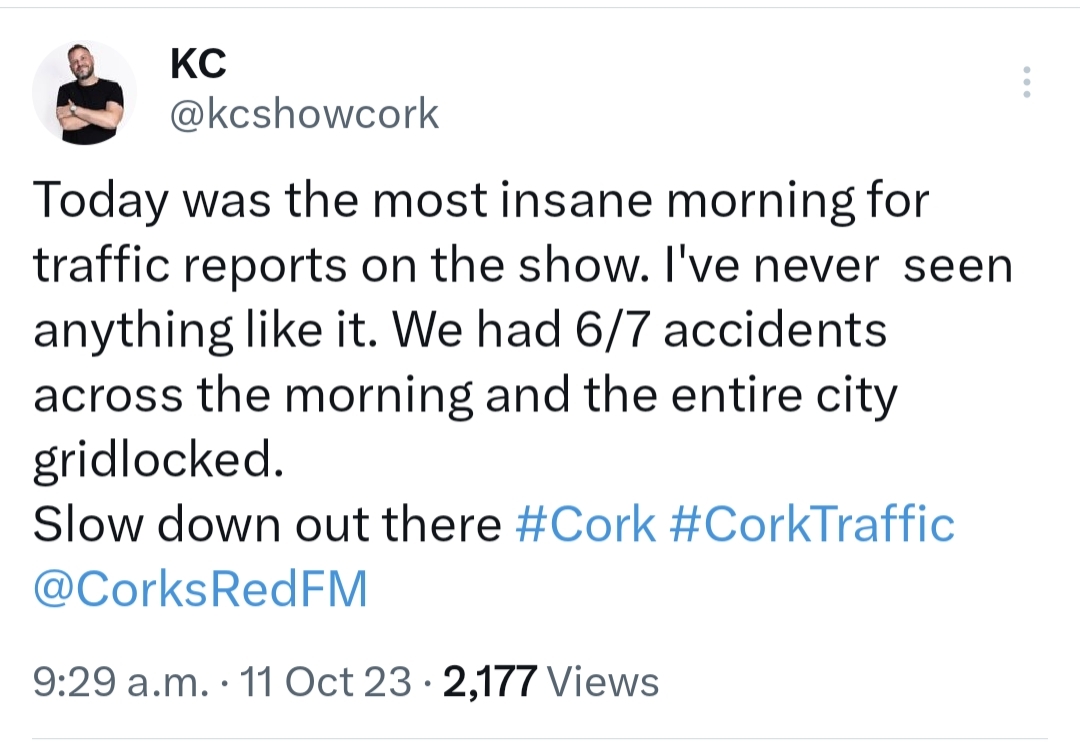Open the three-dot more options menu
The width and height of the screenshot is (1080, 744).
click(1027, 82)
